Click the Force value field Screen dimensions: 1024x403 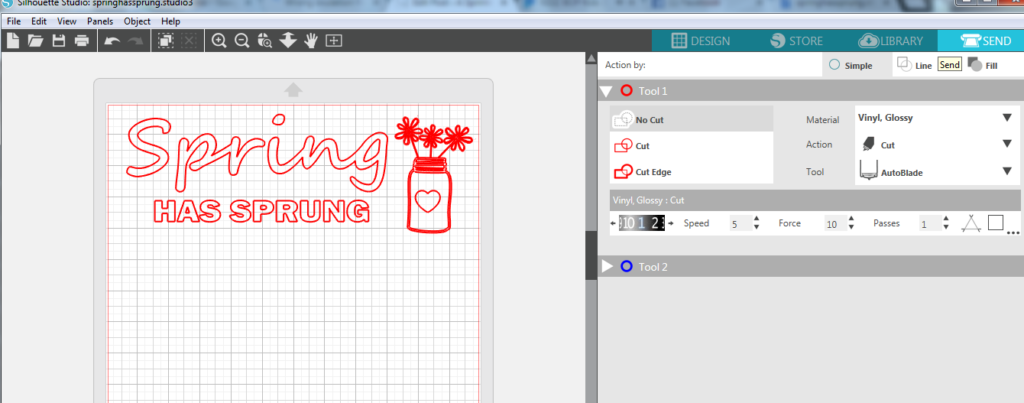click(x=835, y=223)
